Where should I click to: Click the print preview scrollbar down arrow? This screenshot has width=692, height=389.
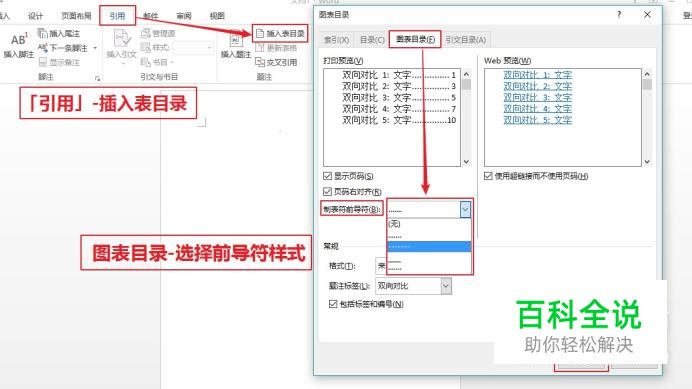point(466,162)
